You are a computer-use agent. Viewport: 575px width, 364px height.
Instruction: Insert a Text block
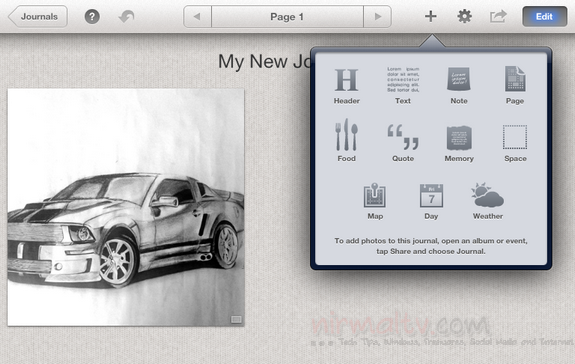pyautogui.click(x=403, y=86)
